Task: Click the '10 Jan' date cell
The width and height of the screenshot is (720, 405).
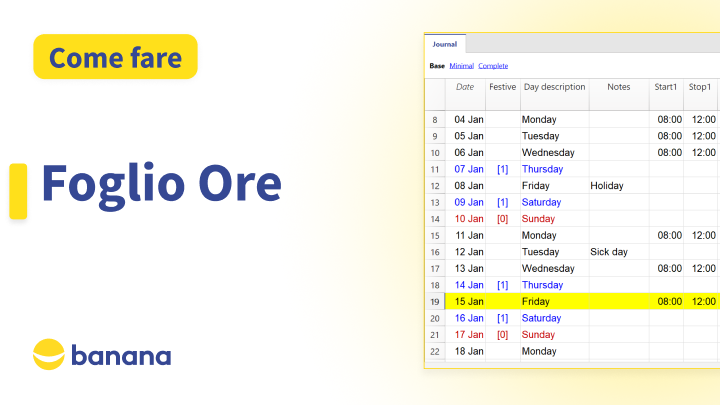Action: 466,219
